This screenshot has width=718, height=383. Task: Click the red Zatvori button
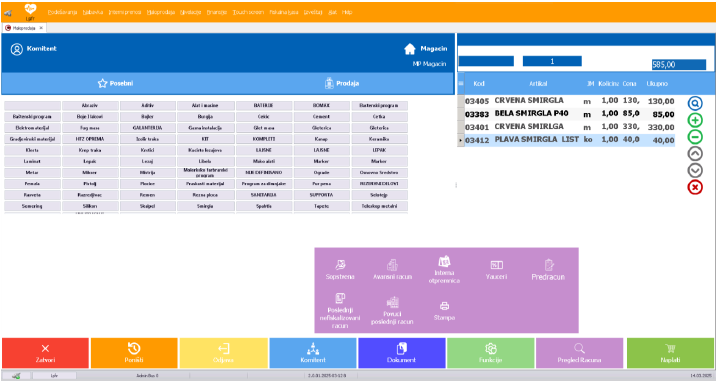tap(45, 353)
